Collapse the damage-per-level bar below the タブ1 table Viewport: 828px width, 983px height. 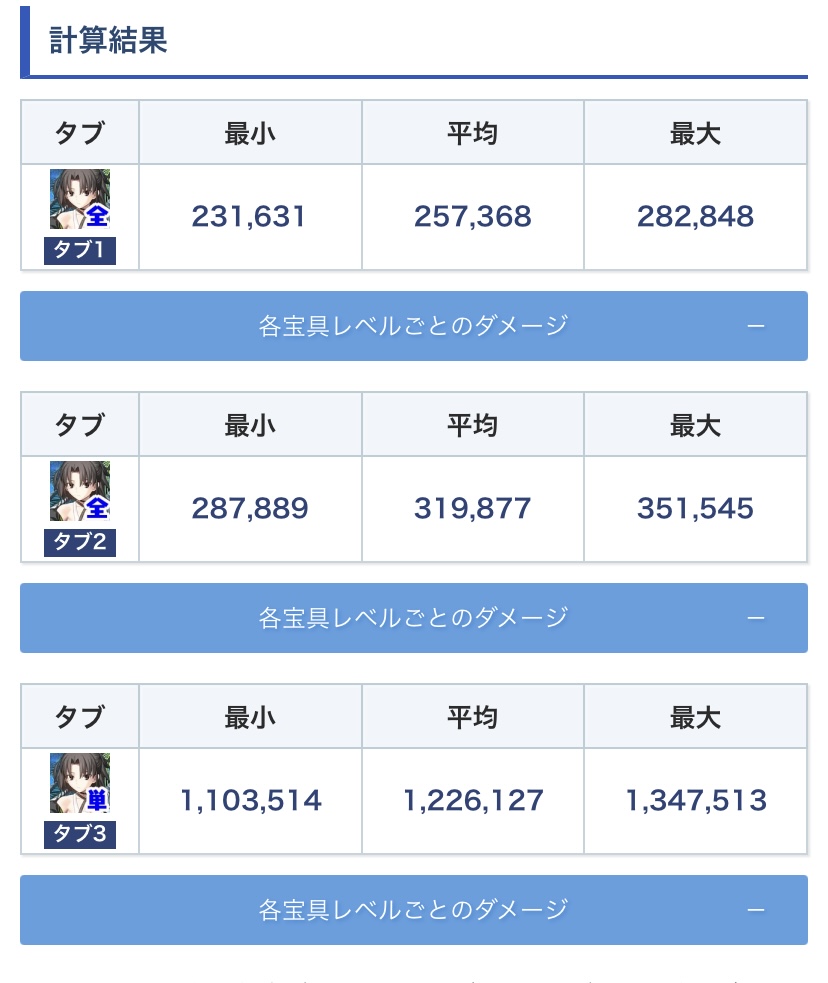pyautogui.click(x=756, y=326)
